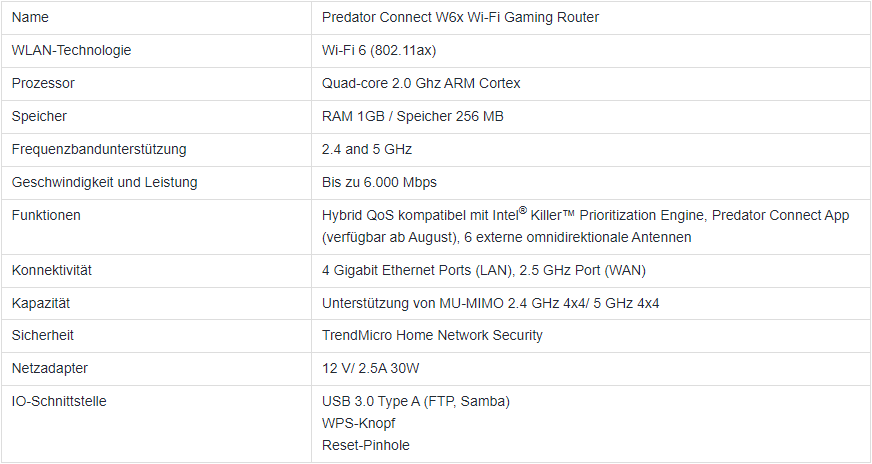
Task: Click the 'WLAN-Technologie' label
Action: pos(71,50)
